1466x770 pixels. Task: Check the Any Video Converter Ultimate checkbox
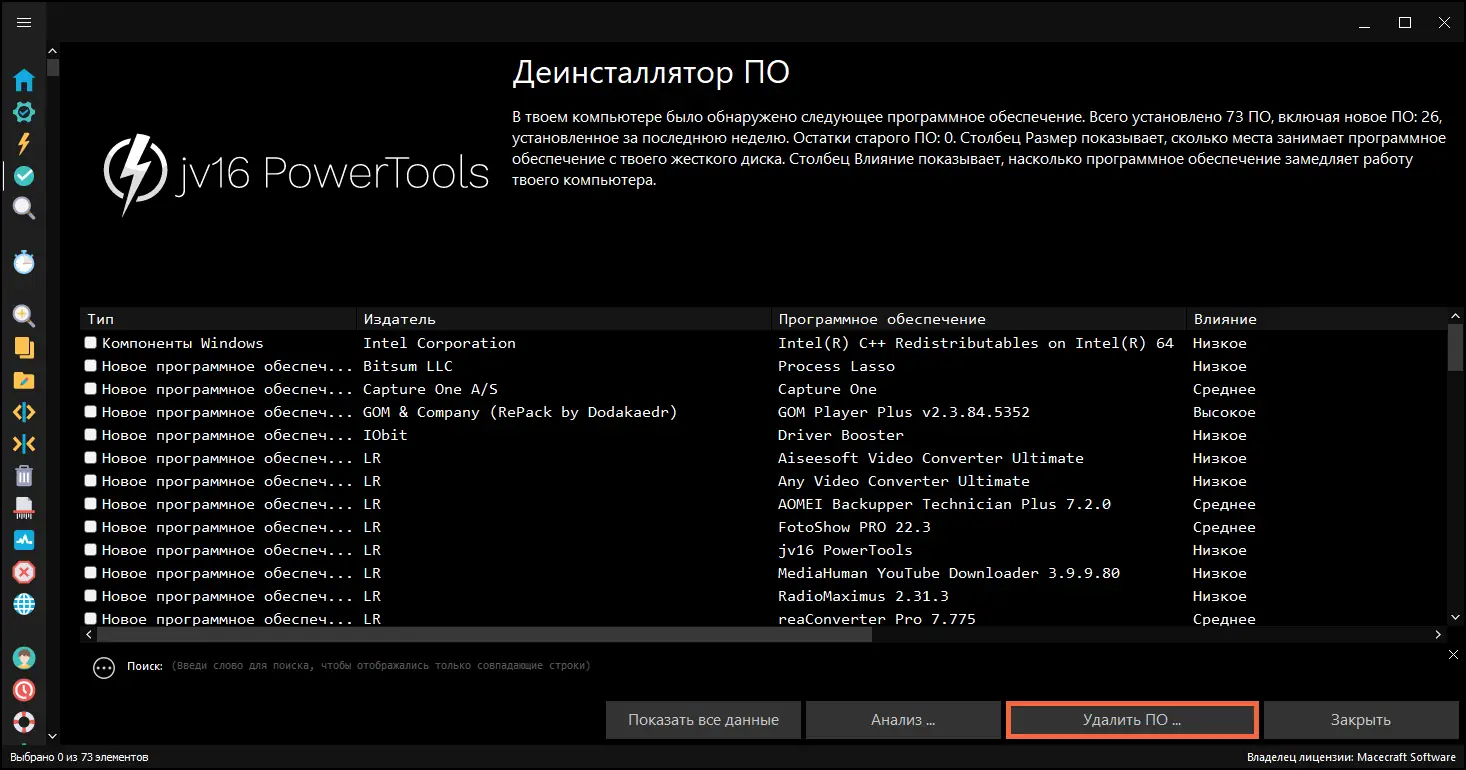pyautogui.click(x=91, y=481)
